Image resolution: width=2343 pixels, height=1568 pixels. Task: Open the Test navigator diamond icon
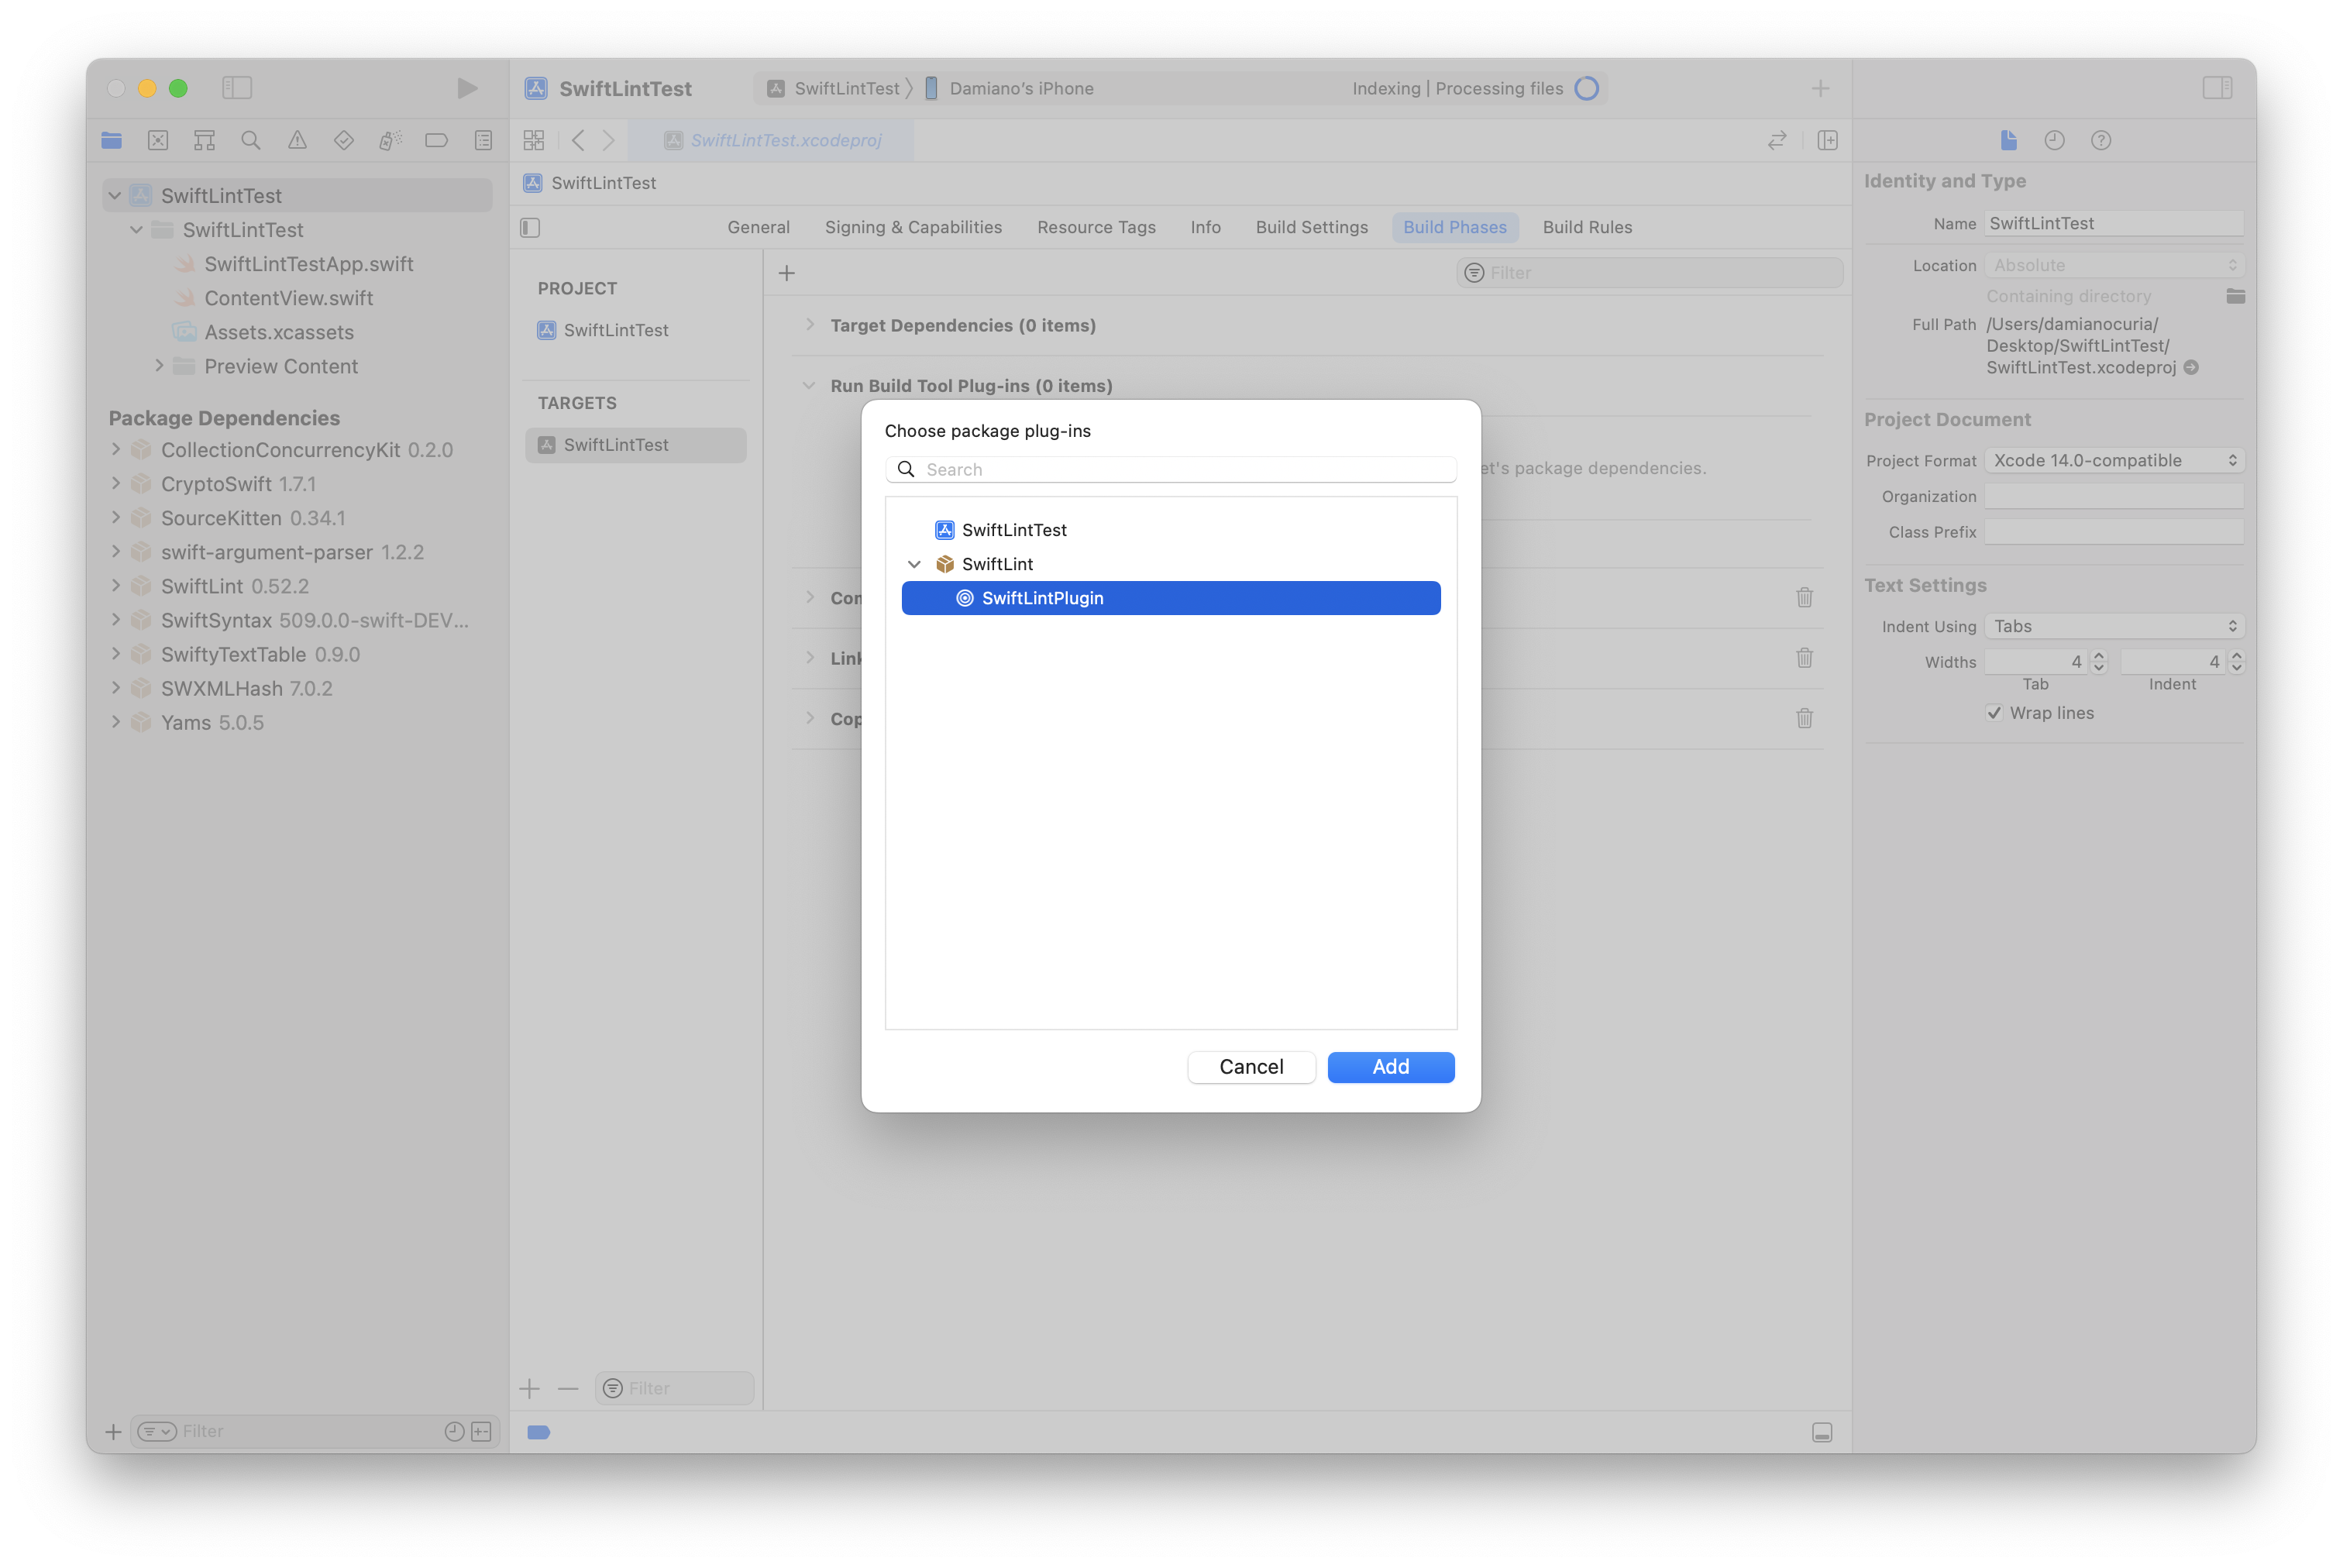click(344, 140)
